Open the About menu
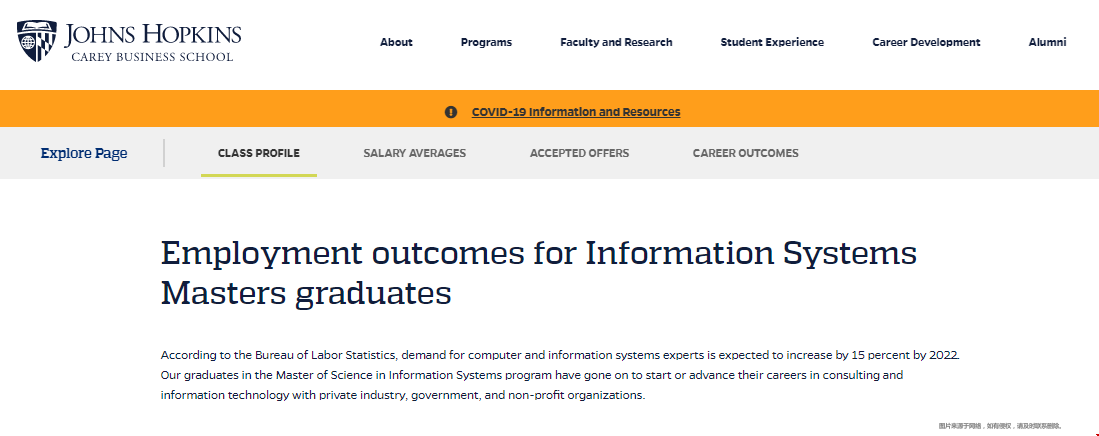The width and height of the screenshot is (1099, 436). 396,42
